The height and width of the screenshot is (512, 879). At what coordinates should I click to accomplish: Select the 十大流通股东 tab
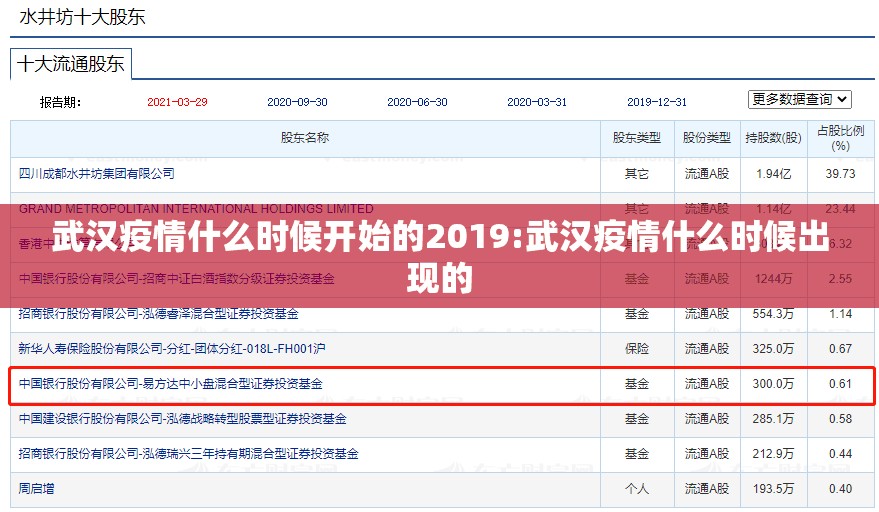pyautogui.click(x=71, y=64)
